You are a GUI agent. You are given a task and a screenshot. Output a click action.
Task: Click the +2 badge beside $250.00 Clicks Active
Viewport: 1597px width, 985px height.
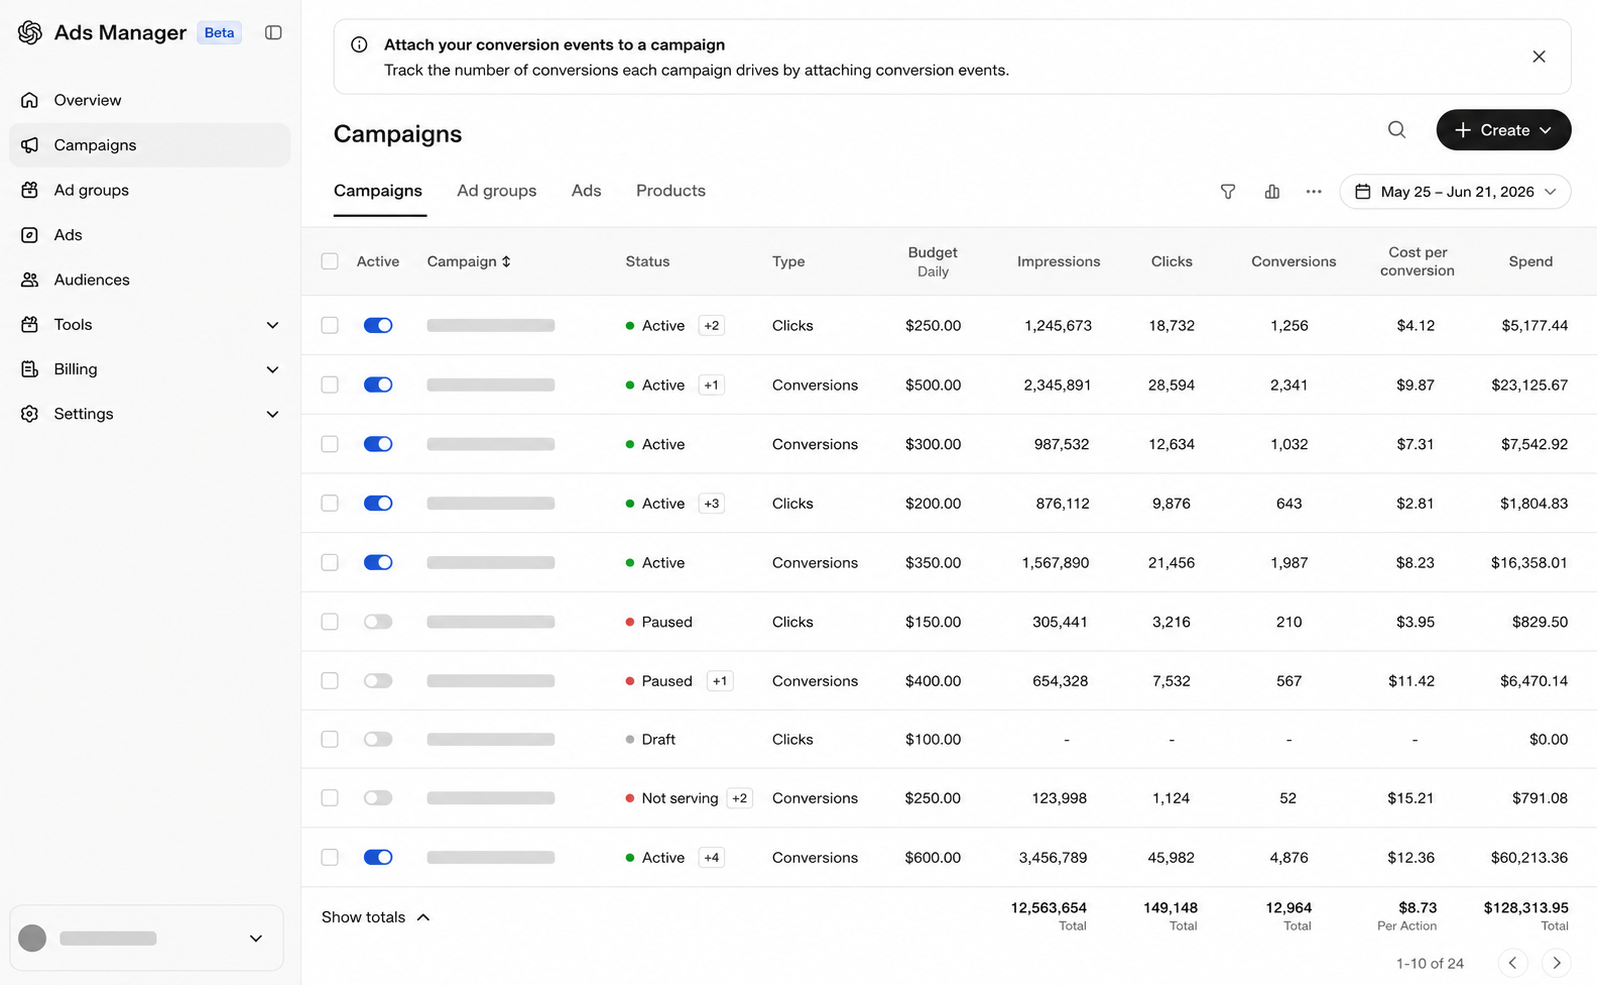click(711, 326)
